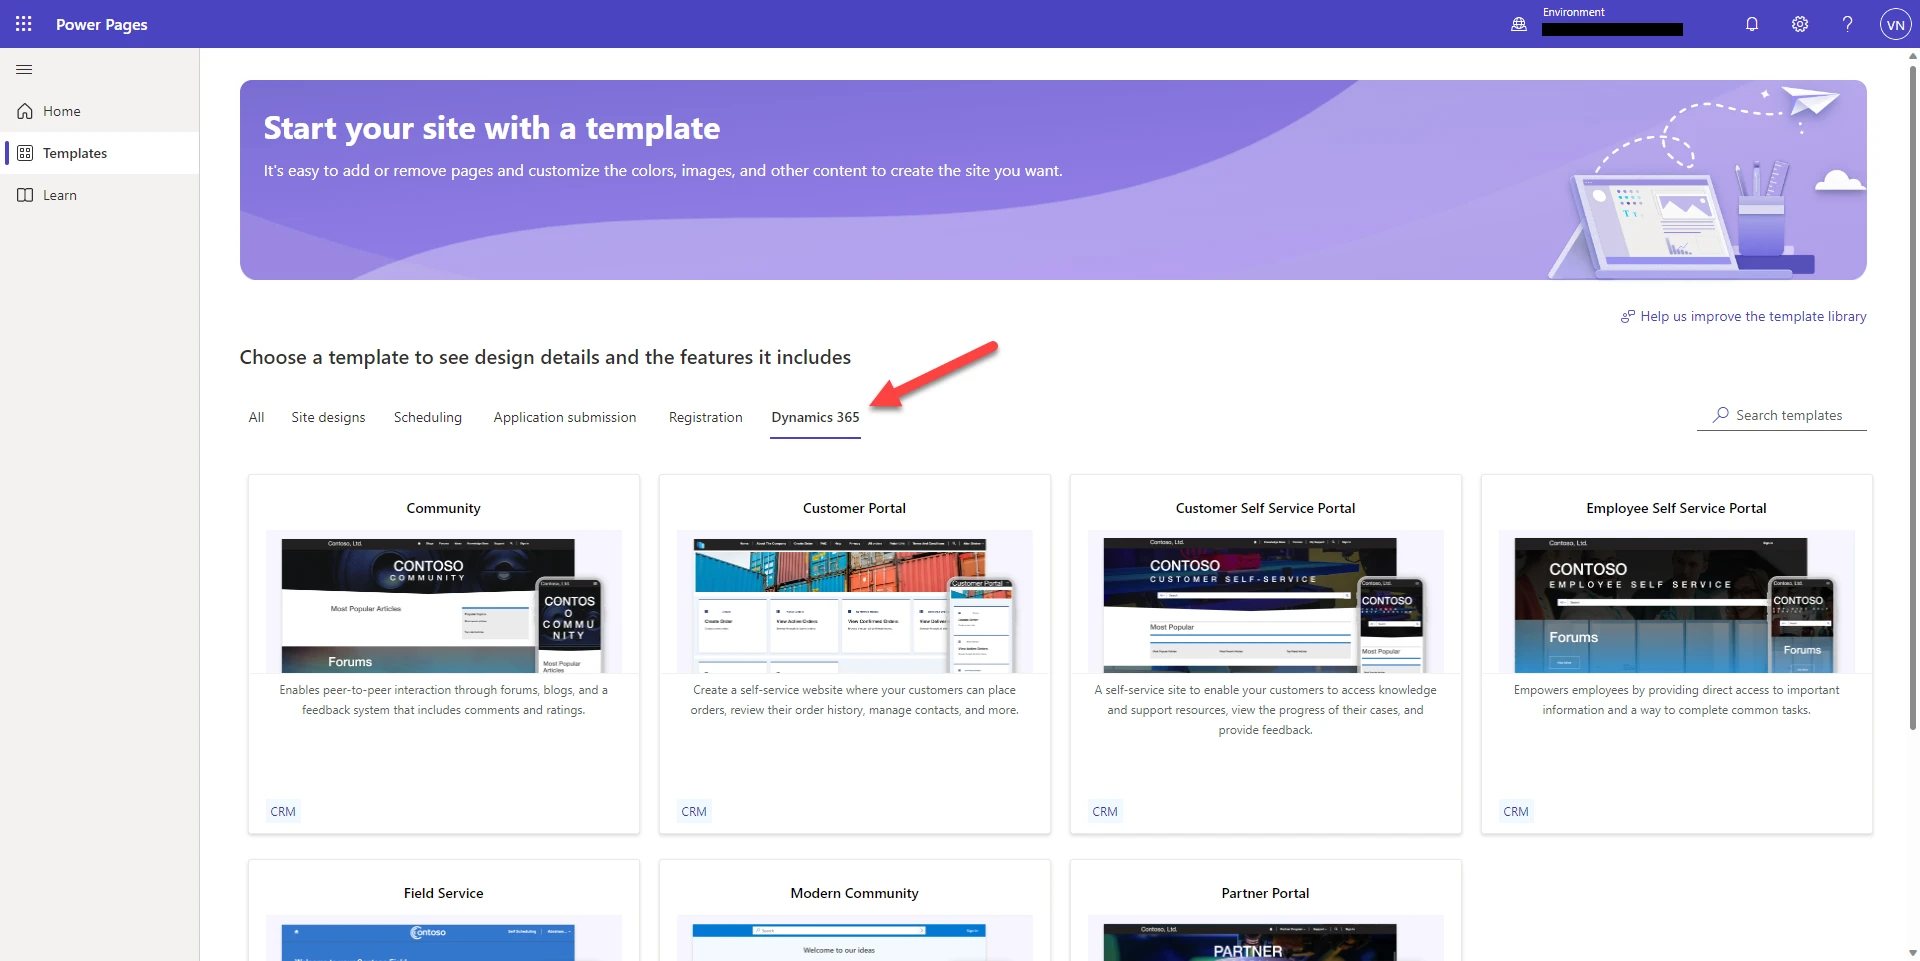Click the scrollbar down arrow
Image resolution: width=1920 pixels, height=961 pixels.
[1911, 952]
